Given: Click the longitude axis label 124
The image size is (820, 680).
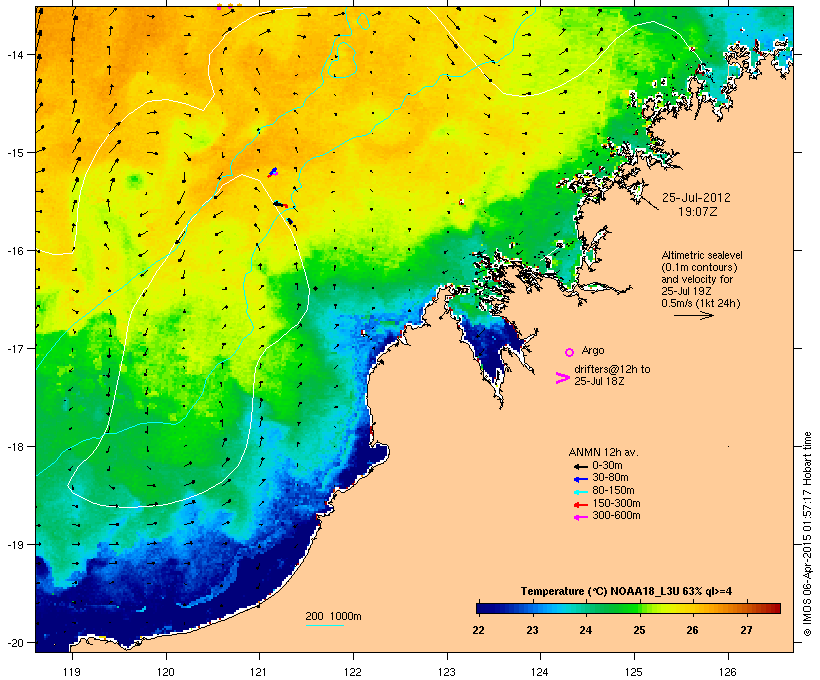Looking at the screenshot, I should [540, 672].
